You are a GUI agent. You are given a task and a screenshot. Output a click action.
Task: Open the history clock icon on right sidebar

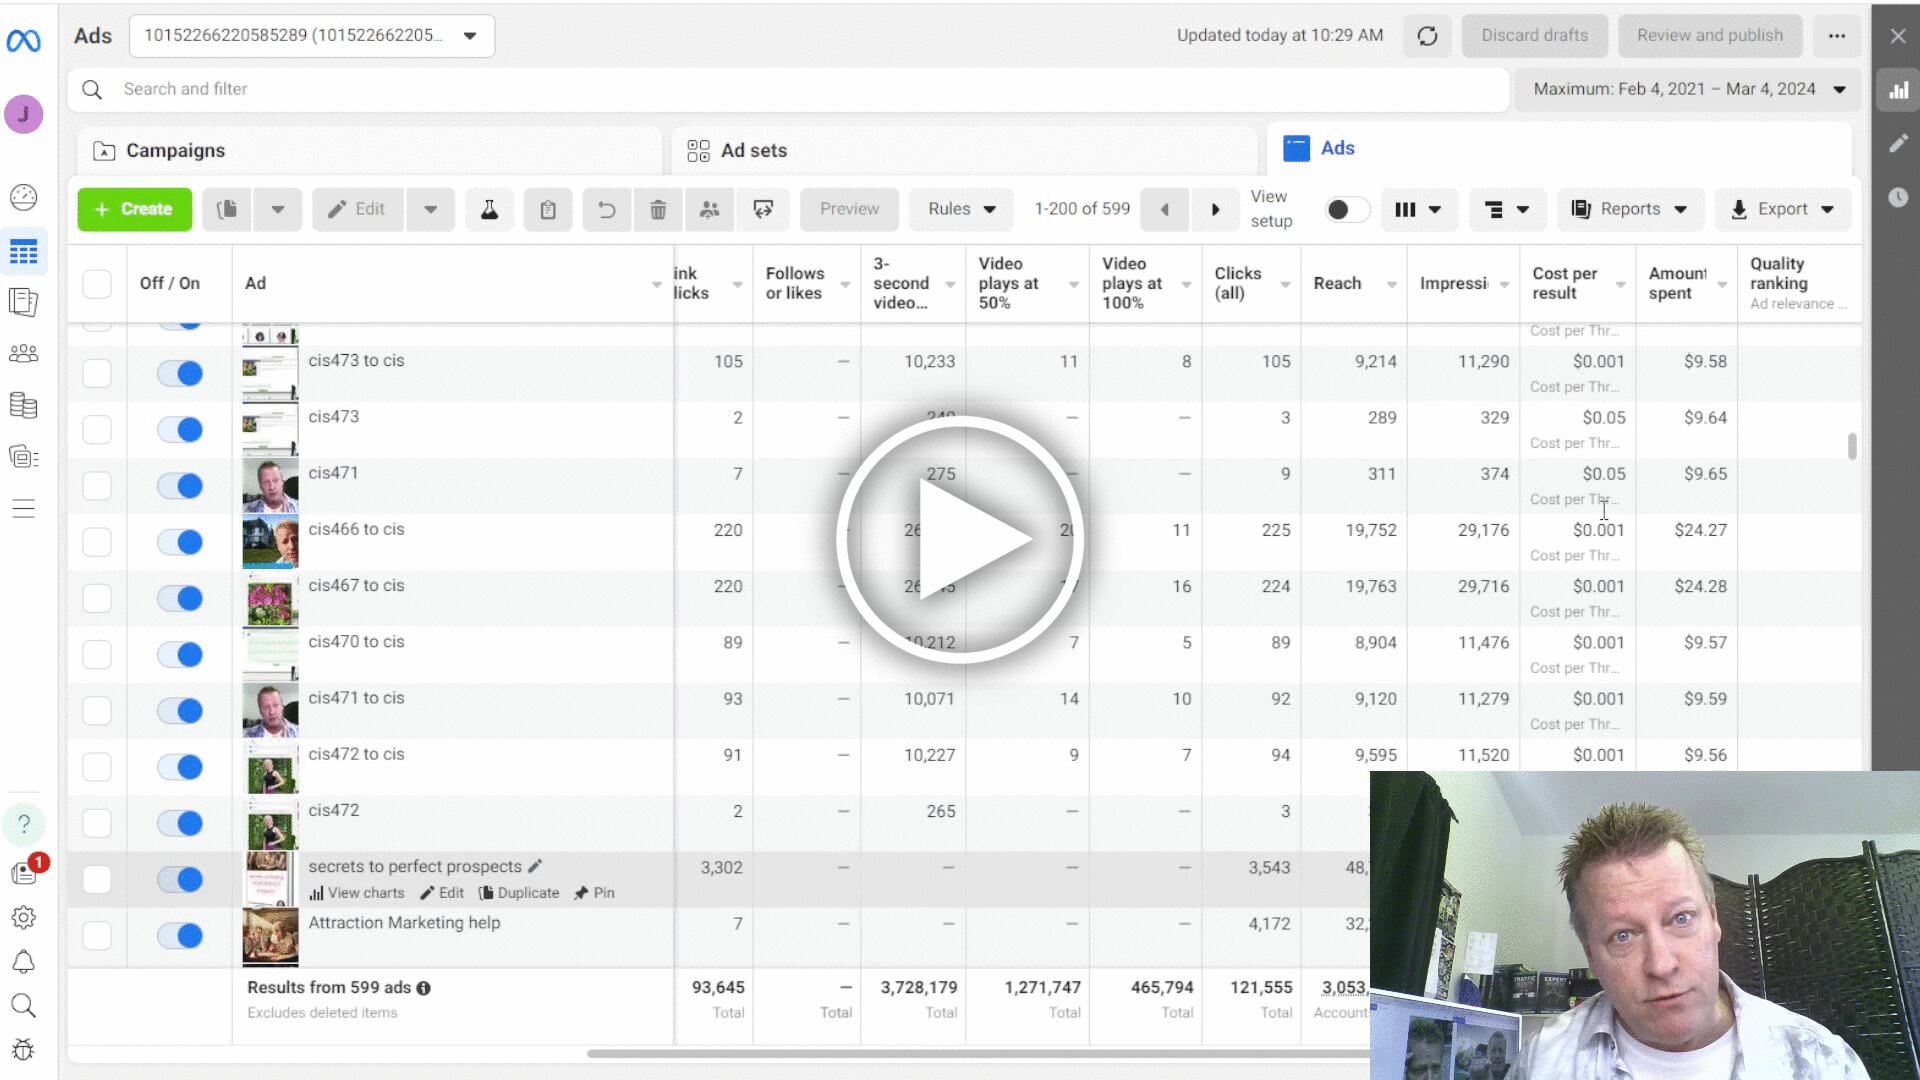1898,197
